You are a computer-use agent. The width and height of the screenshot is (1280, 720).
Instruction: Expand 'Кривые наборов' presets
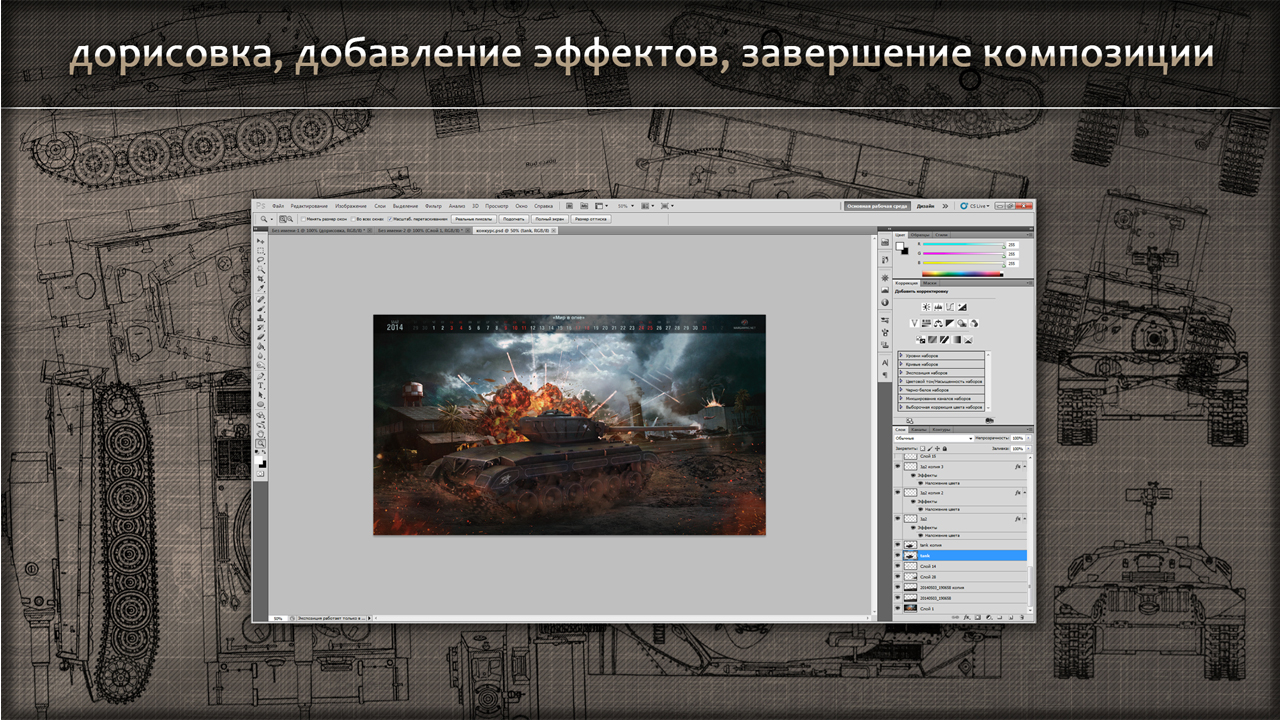901,364
